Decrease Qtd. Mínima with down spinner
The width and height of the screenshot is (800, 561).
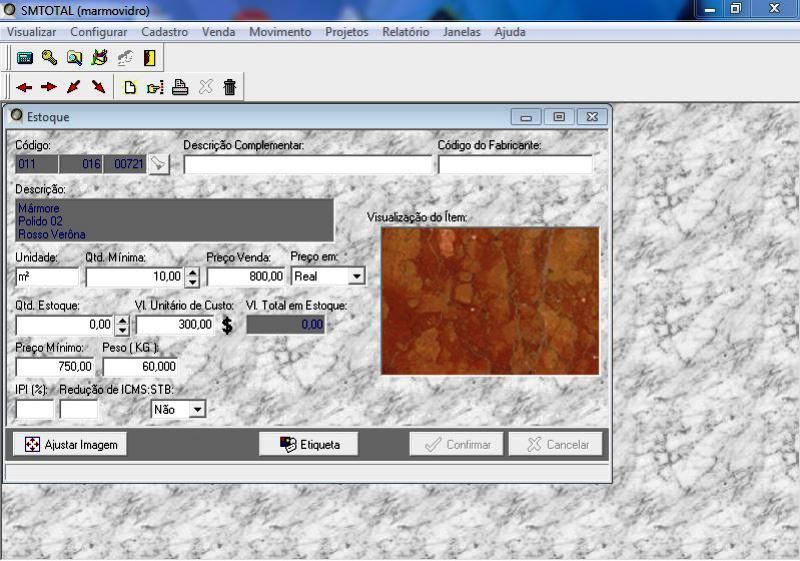[x=192, y=282]
